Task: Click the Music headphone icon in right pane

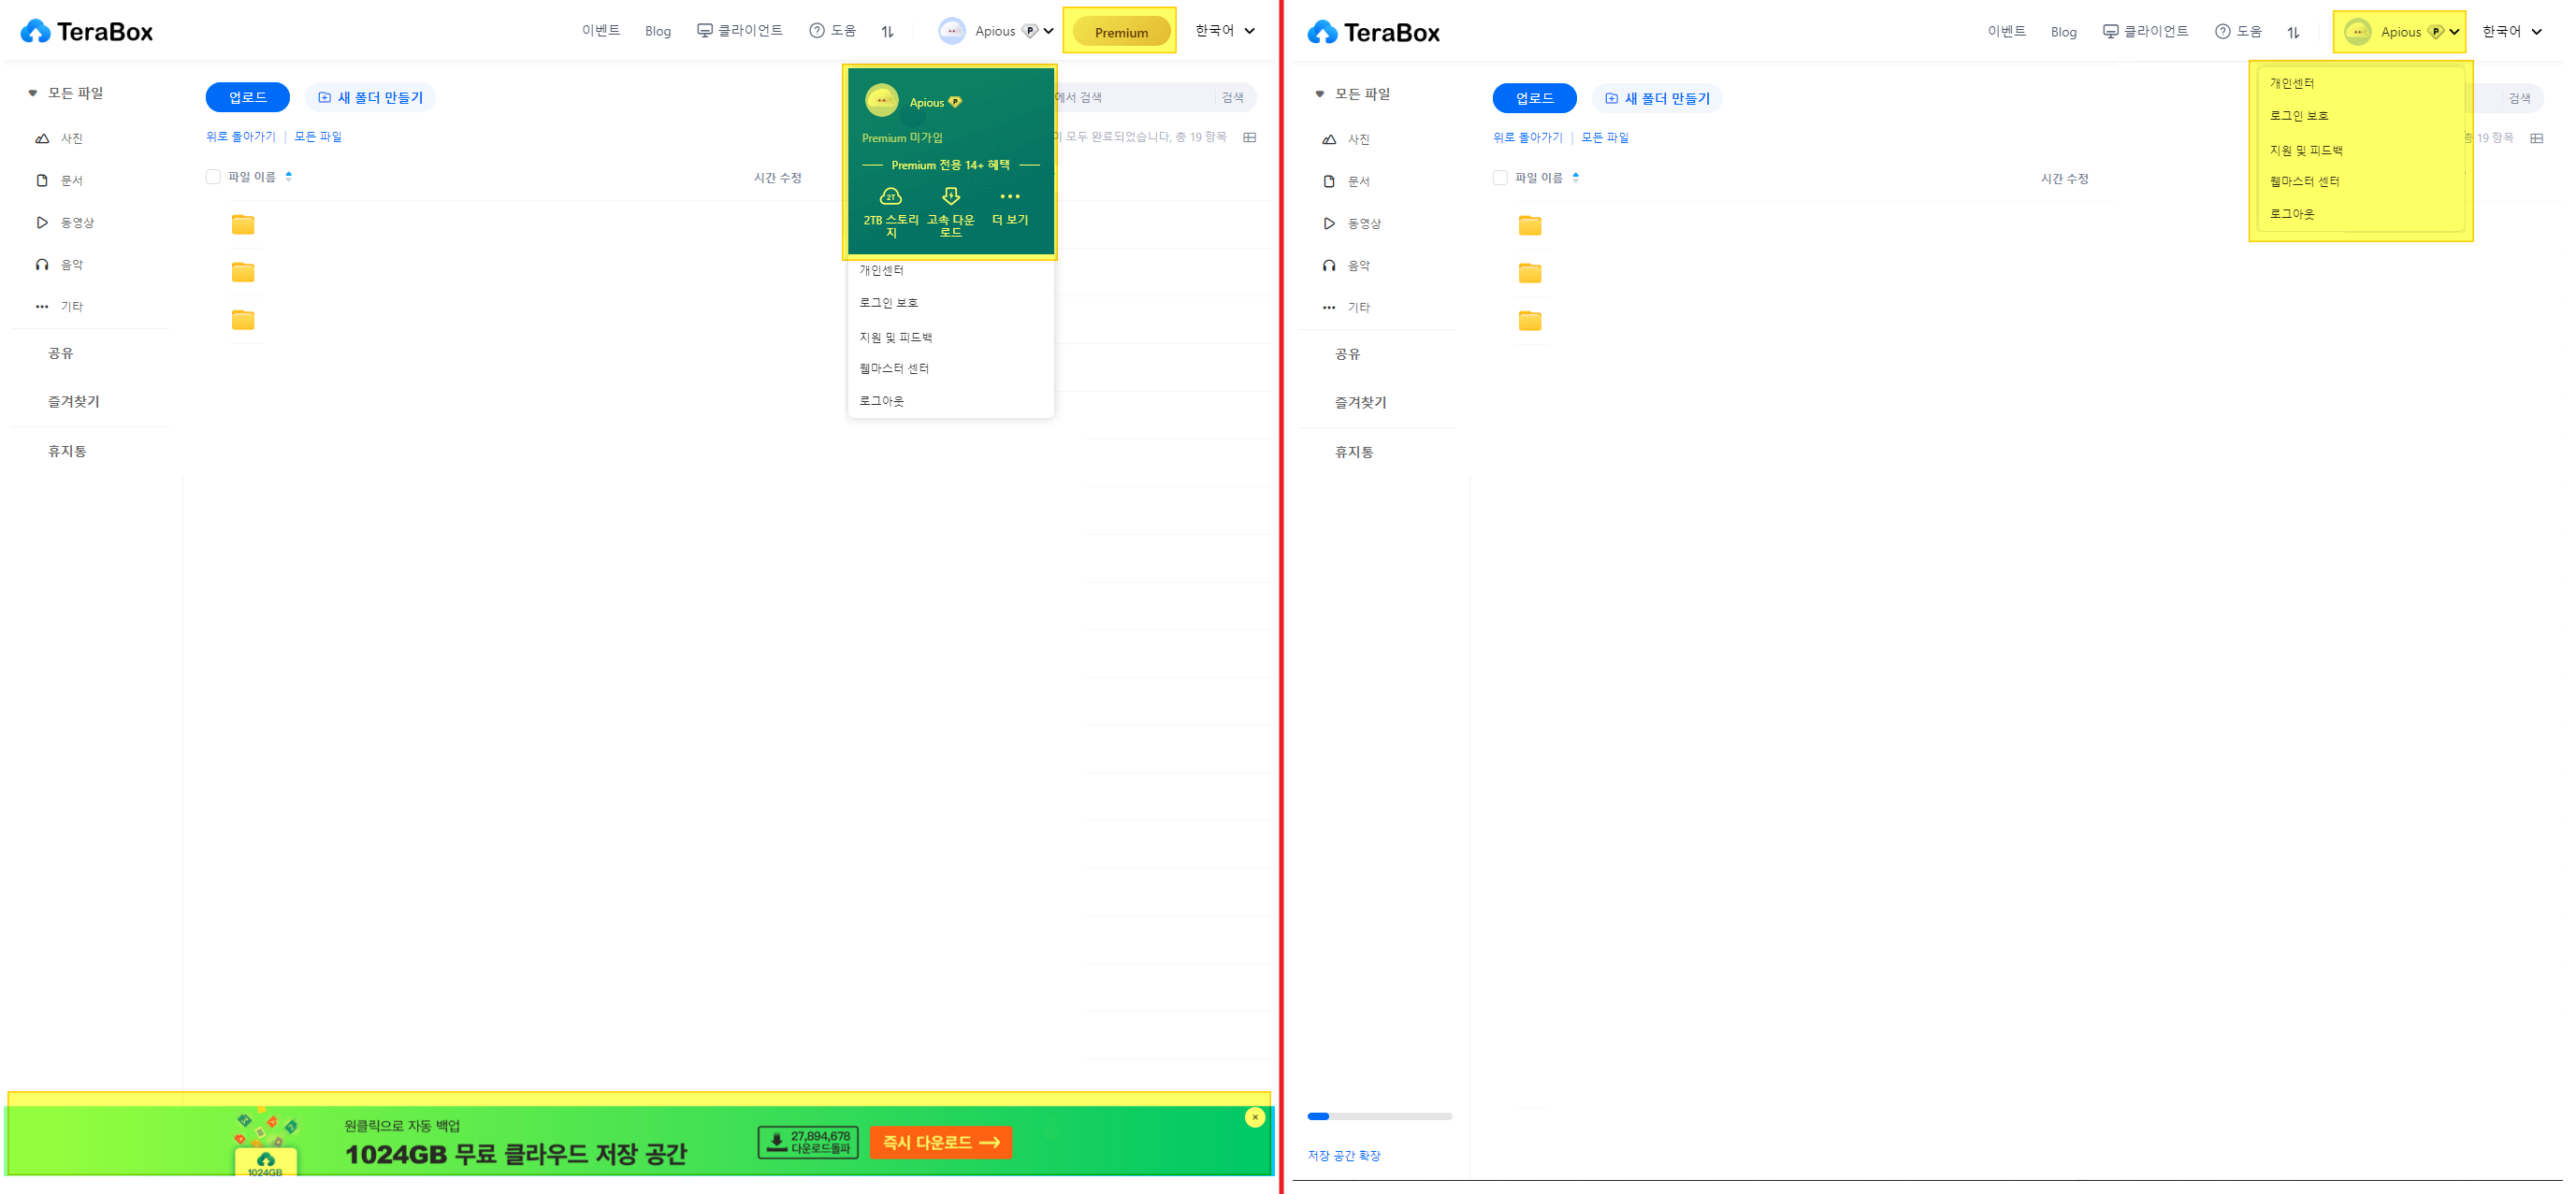Action: coord(1329,266)
